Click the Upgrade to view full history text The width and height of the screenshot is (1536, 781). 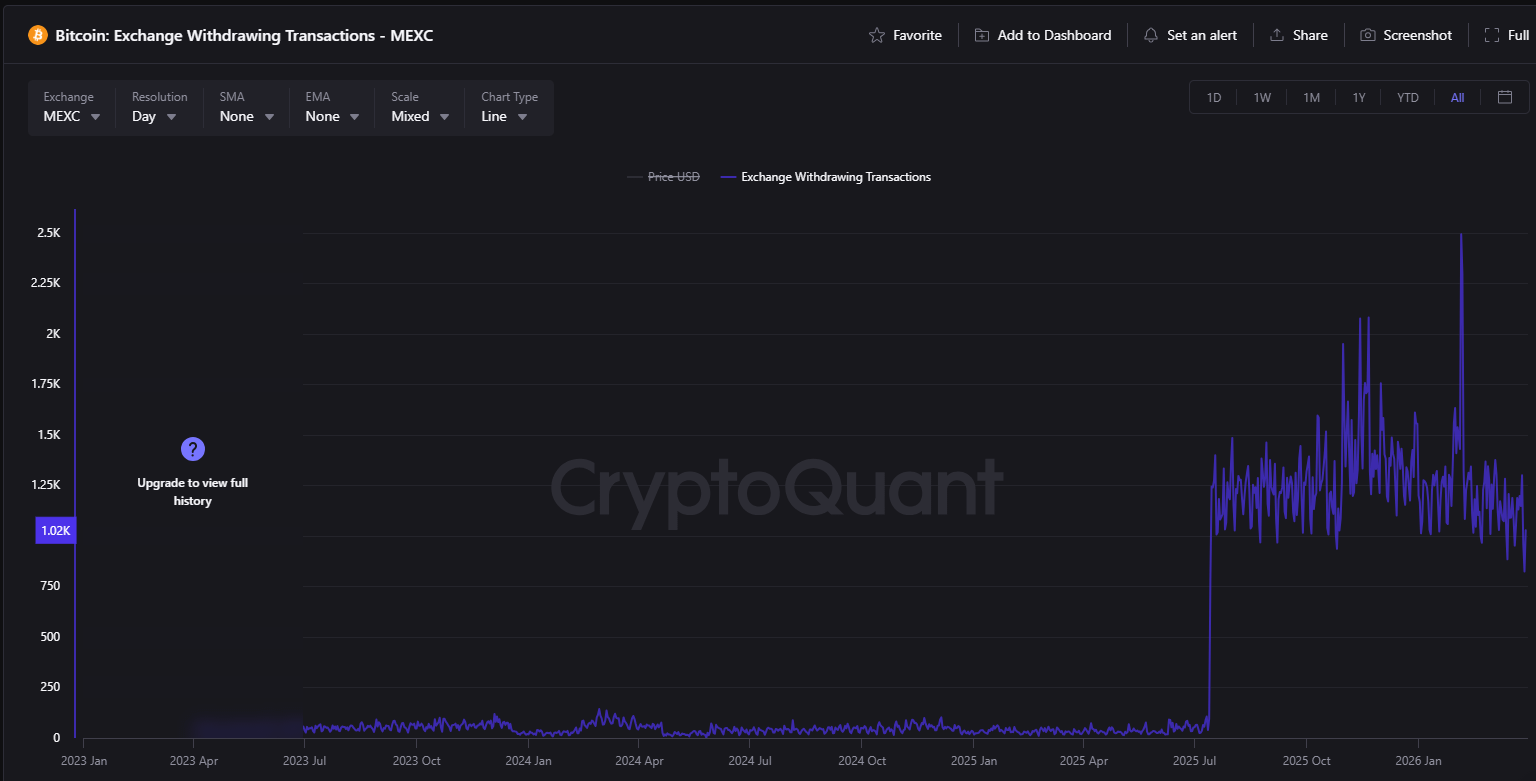click(192, 492)
